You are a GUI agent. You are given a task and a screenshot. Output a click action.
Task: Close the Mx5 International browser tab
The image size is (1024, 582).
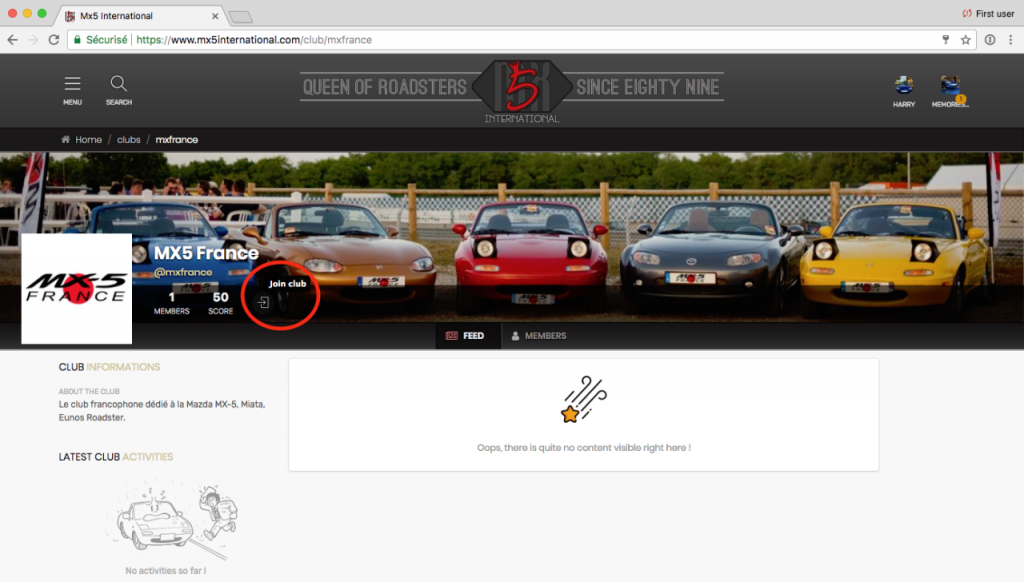point(215,16)
